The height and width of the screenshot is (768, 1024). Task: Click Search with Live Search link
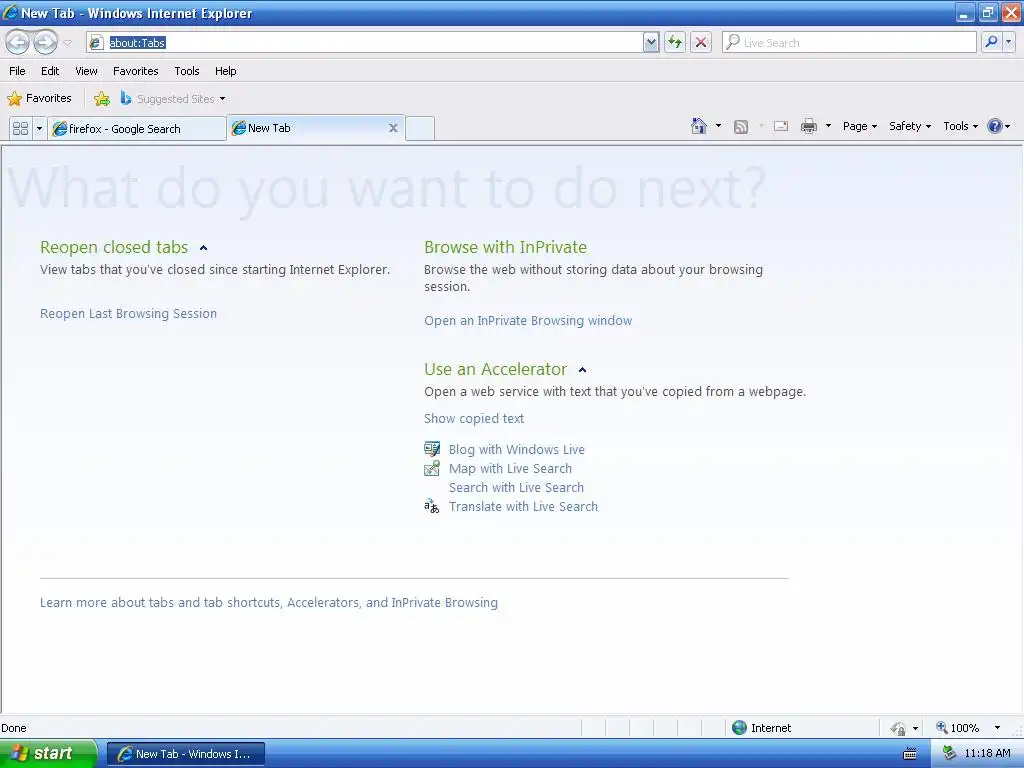tap(516, 487)
